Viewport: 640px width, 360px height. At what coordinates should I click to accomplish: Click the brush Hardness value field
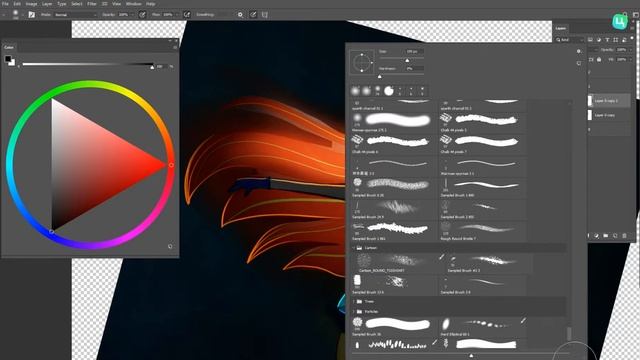coord(414,69)
